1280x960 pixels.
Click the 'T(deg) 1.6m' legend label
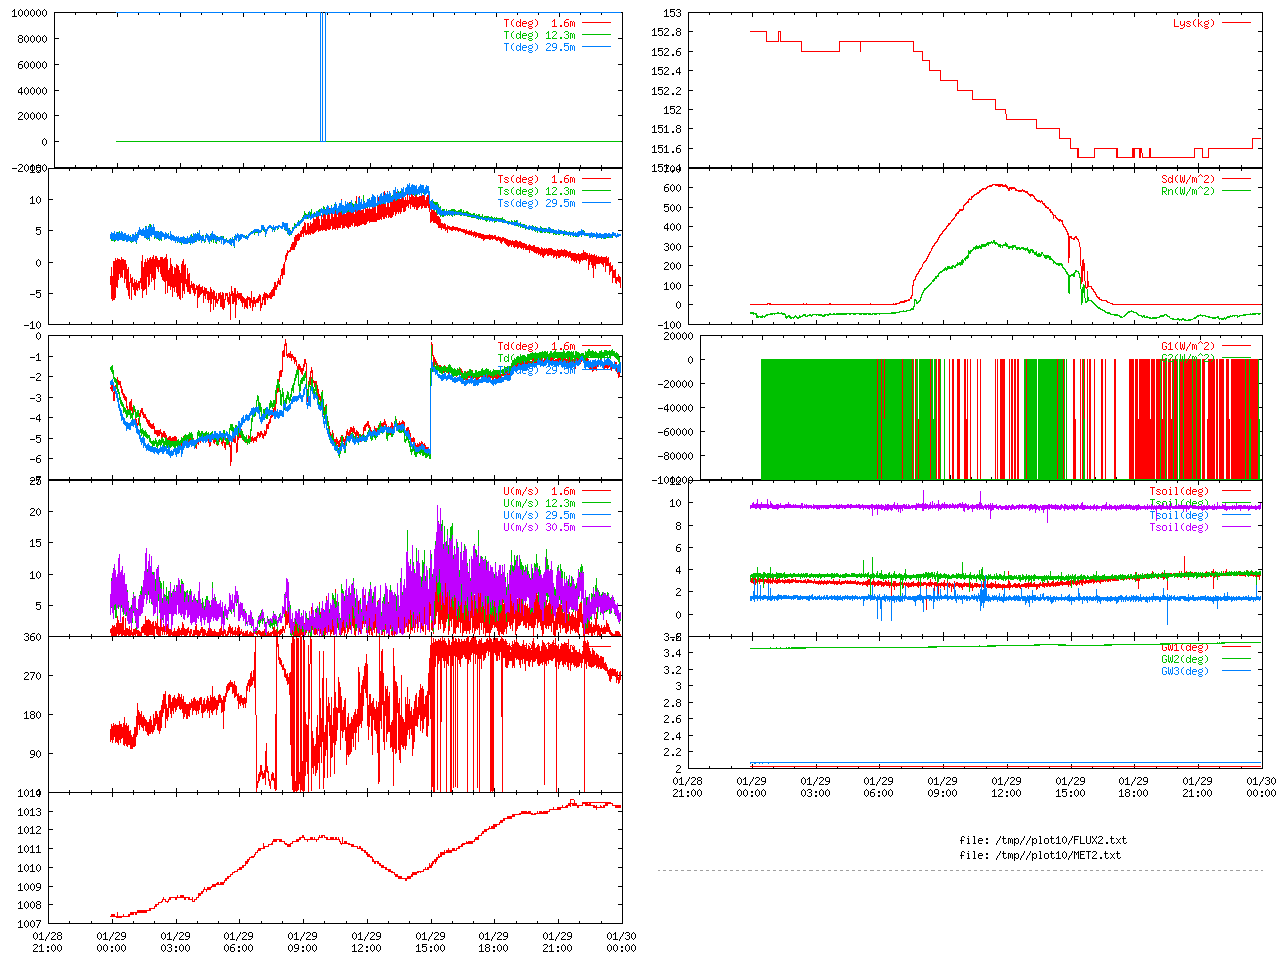click(539, 23)
